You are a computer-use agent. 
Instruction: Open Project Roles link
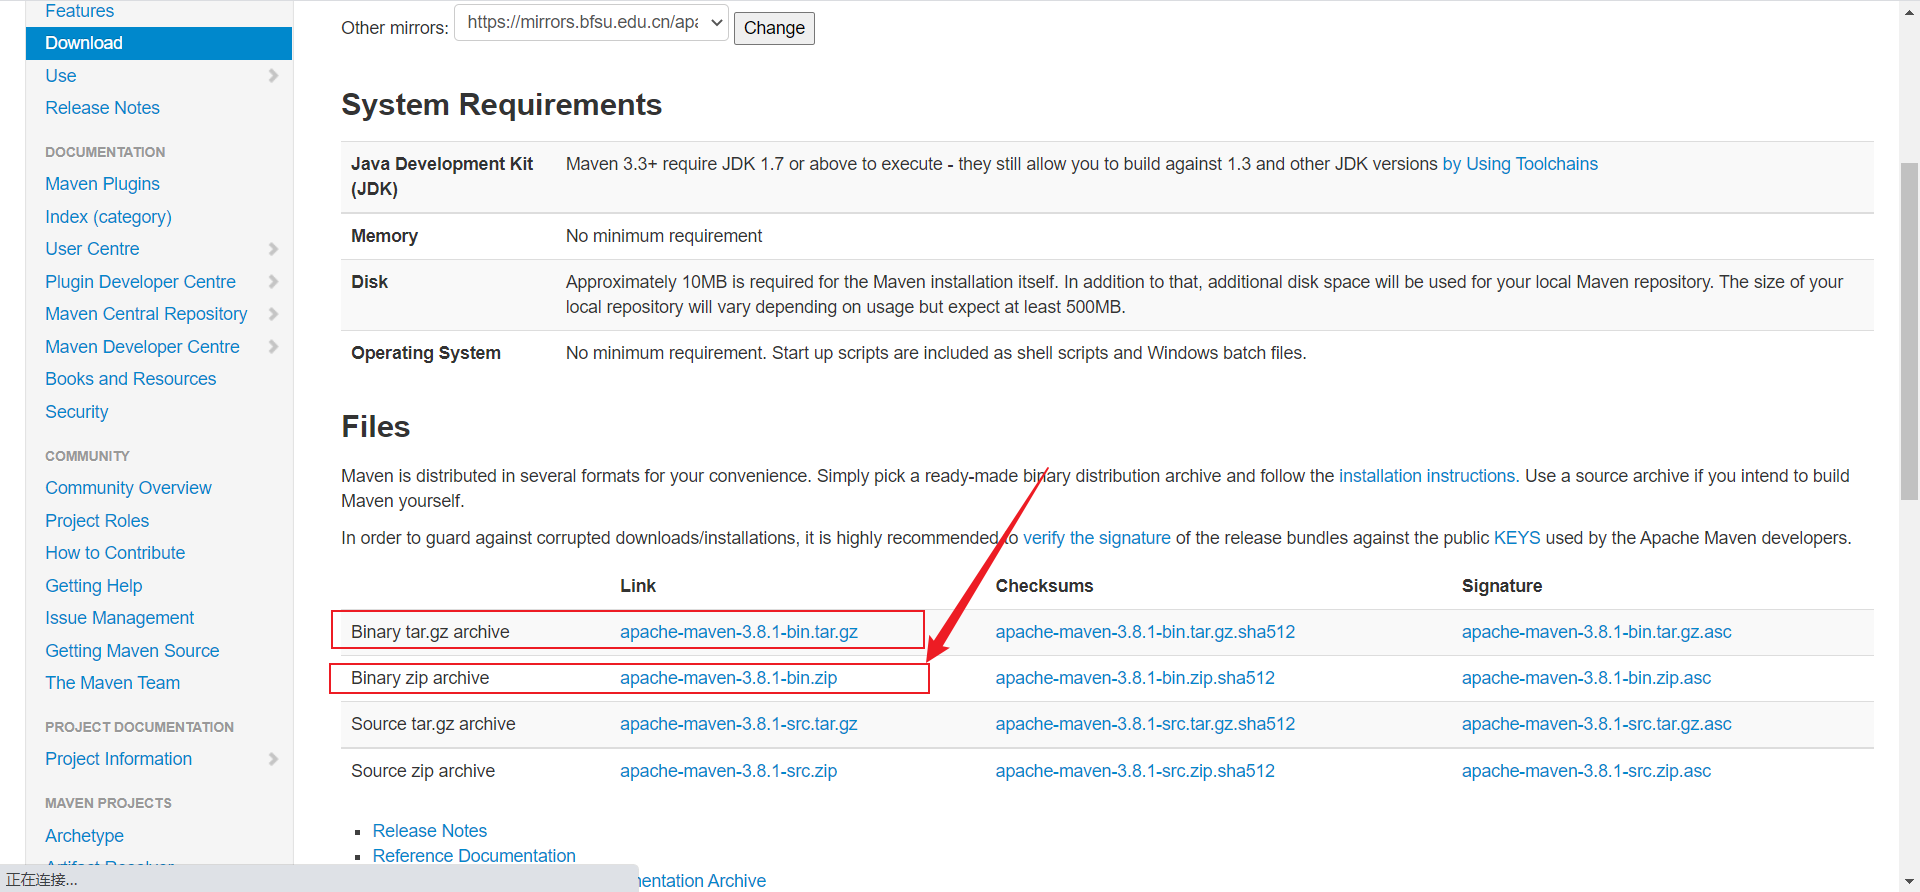pos(97,521)
